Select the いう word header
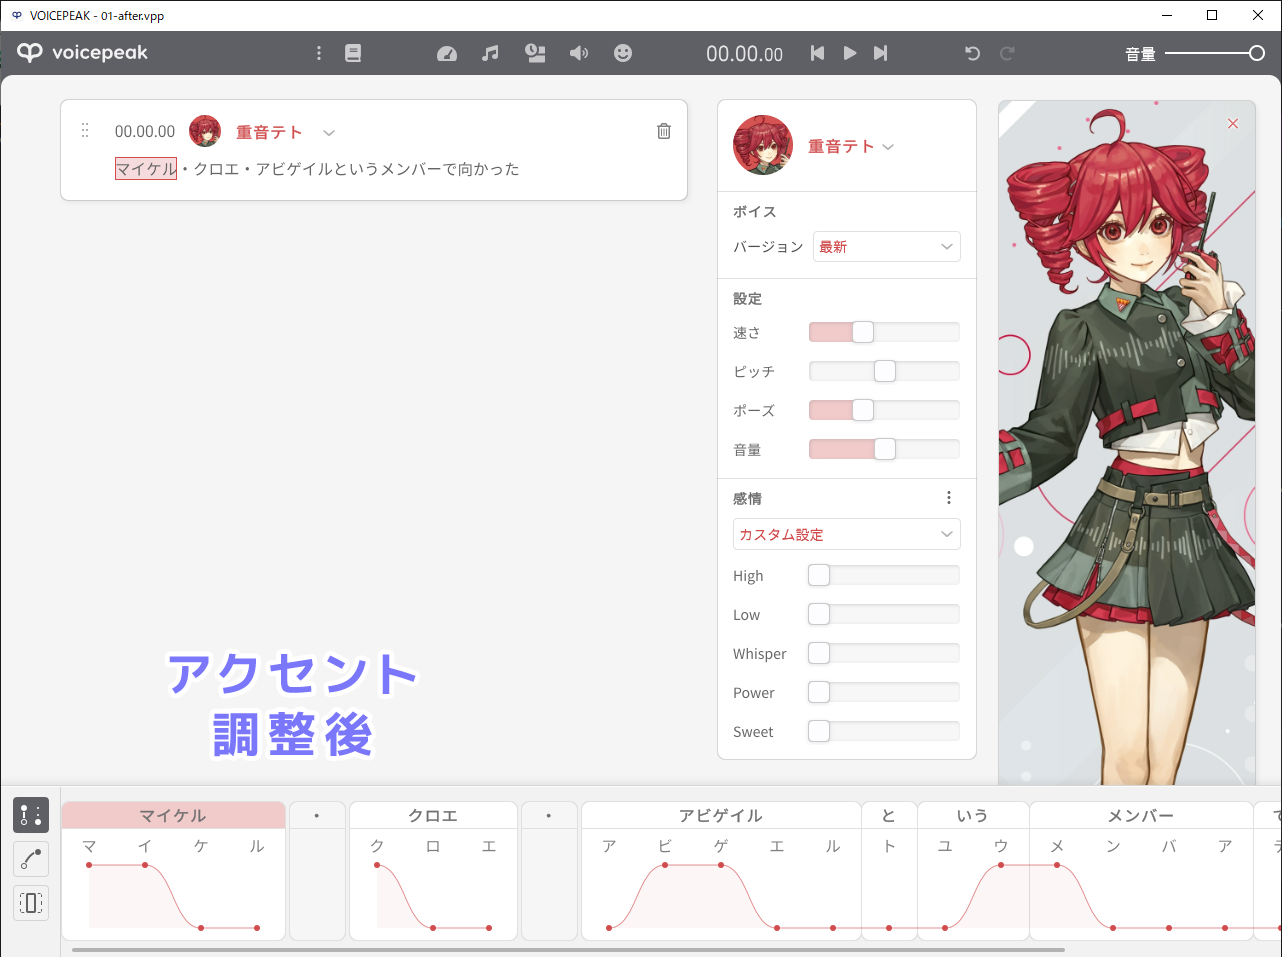The height and width of the screenshot is (957, 1282). point(973,815)
